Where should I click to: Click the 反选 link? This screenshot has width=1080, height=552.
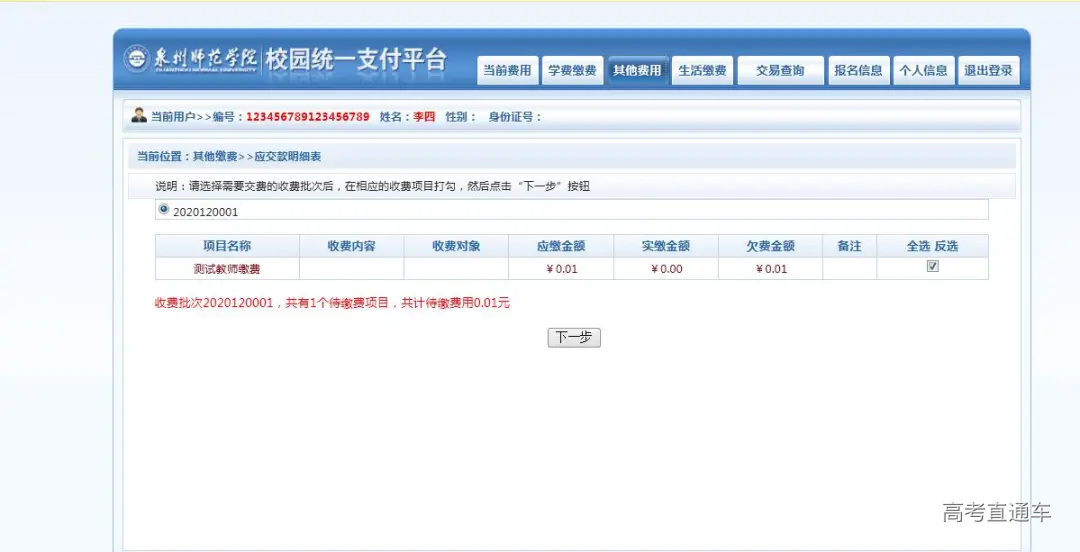946,246
